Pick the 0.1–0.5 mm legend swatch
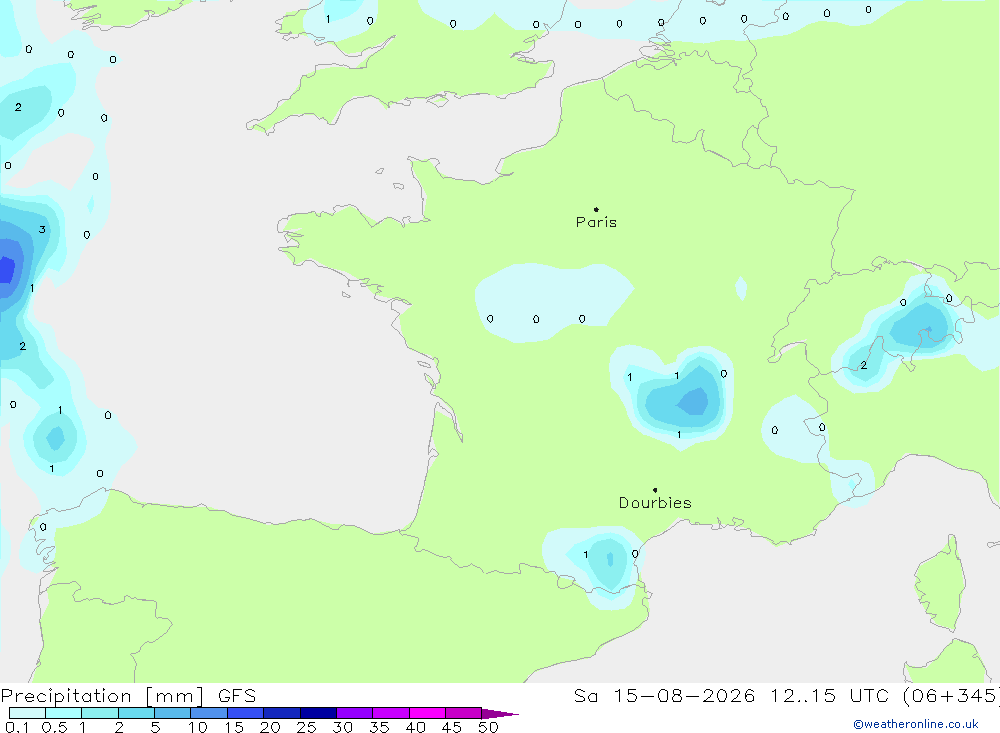 point(27,713)
